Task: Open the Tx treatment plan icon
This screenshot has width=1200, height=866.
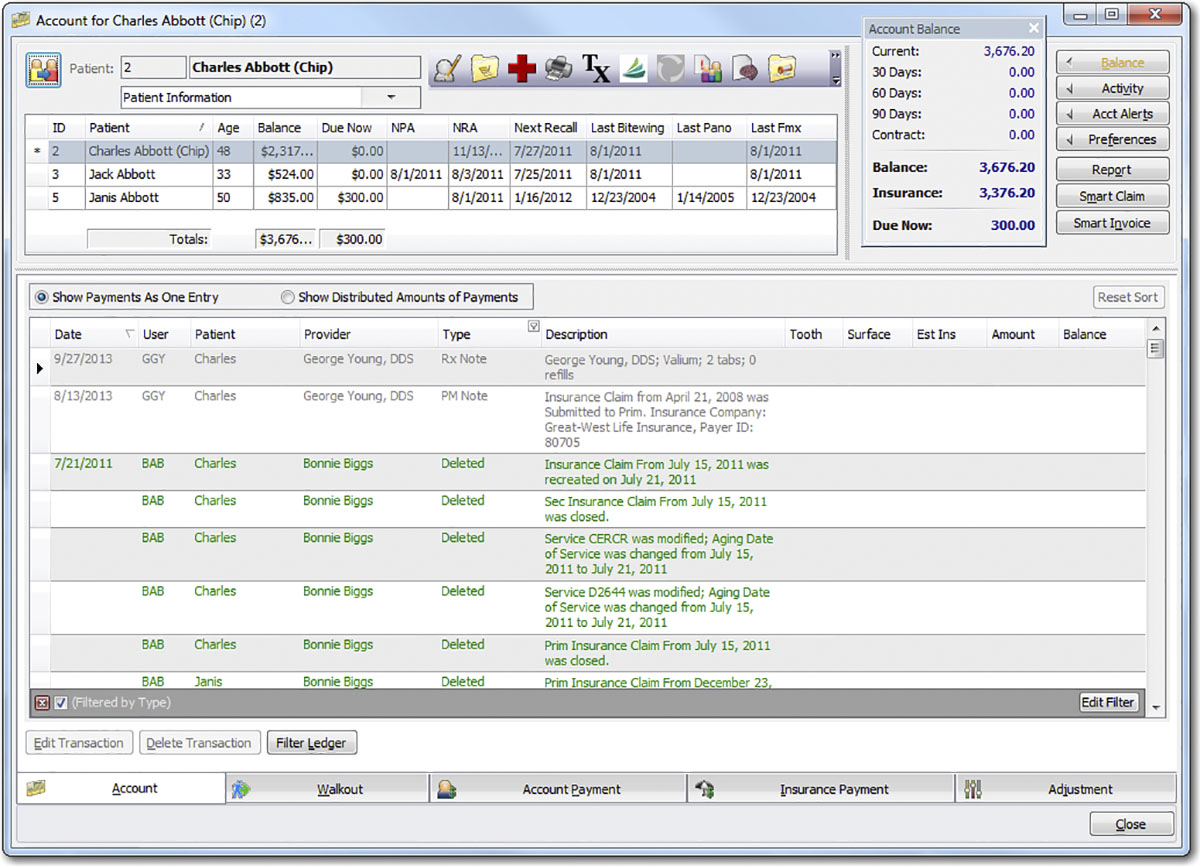Action: (x=596, y=68)
